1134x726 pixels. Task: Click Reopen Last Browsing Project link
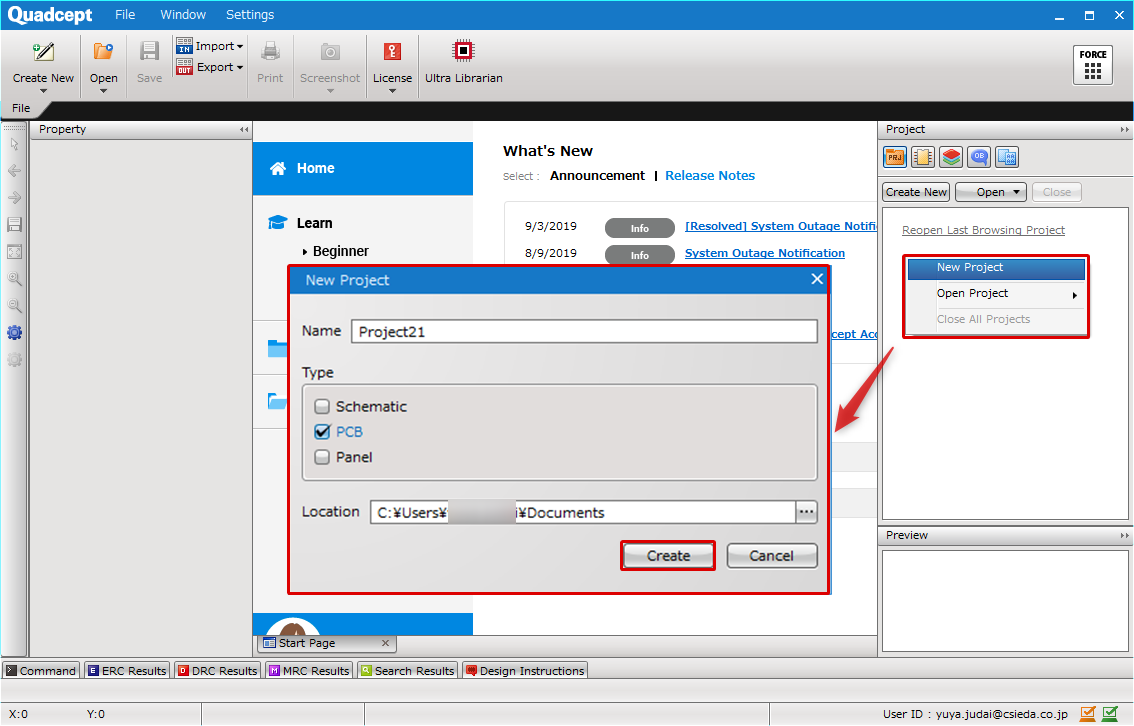click(984, 230)
